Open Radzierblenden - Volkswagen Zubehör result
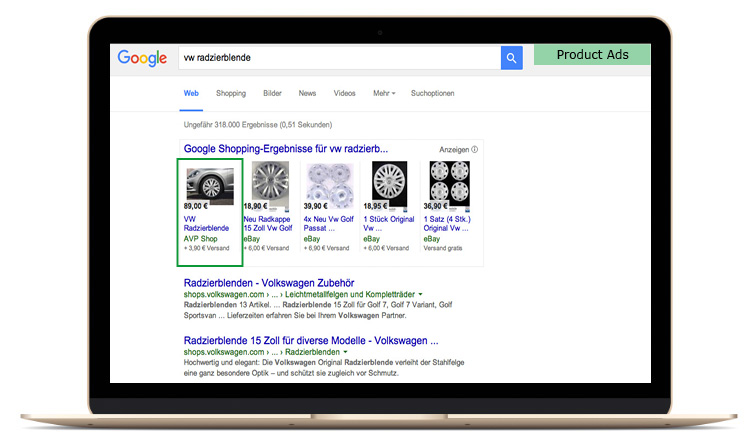This screenshot has width=750, height=435. point(269,283)
